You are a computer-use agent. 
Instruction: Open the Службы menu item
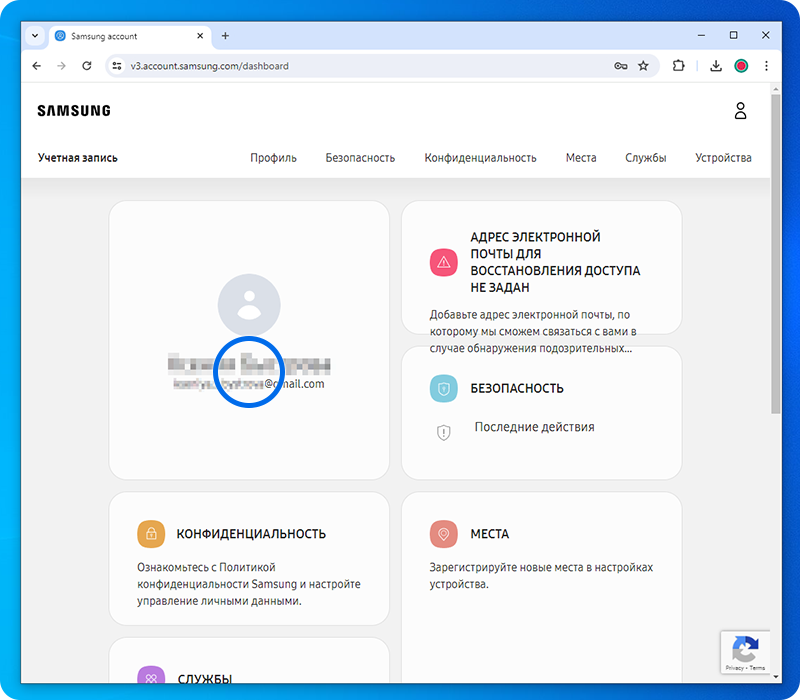pos(645,158)
